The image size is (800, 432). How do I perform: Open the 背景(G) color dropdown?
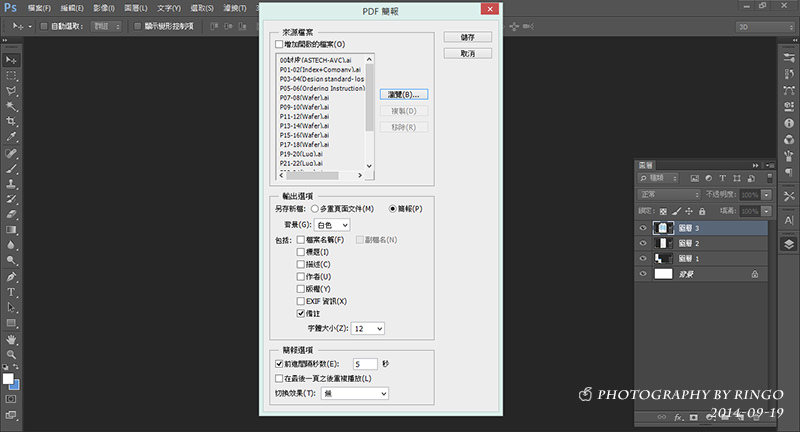pyautogui.click(x=332, y=225)
